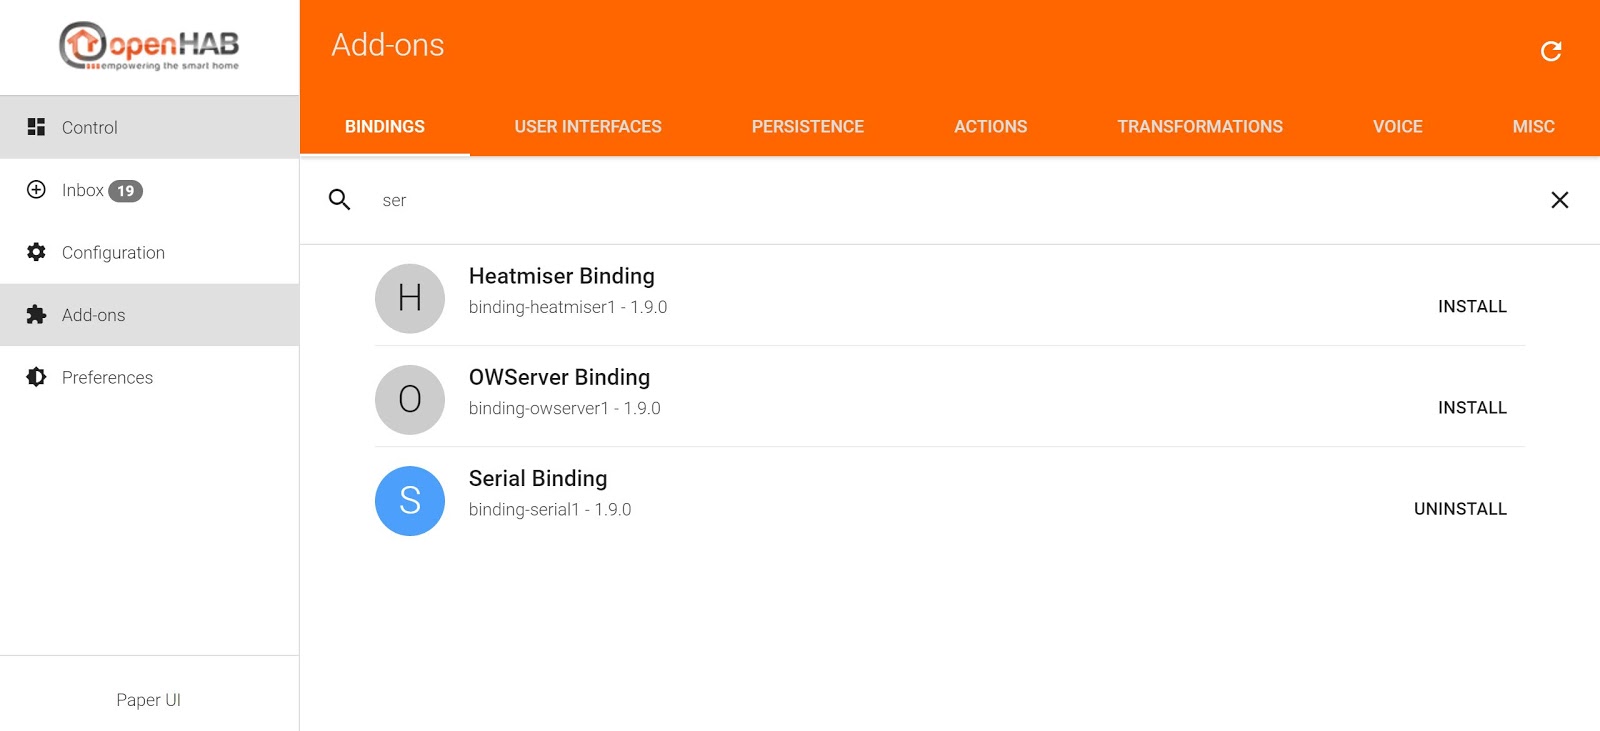This screenshot has width=1600, height=731.
Task: Switch to the Transformations tab
Action: coord(1200,127)
